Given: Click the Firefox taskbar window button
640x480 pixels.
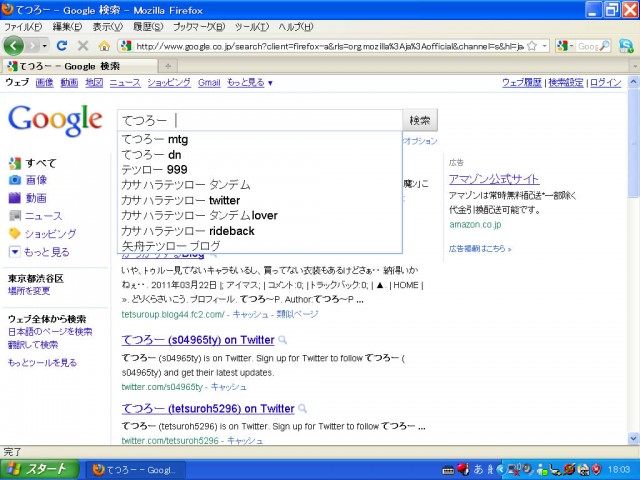Looking at the screenshot, I should click(136, 470).
